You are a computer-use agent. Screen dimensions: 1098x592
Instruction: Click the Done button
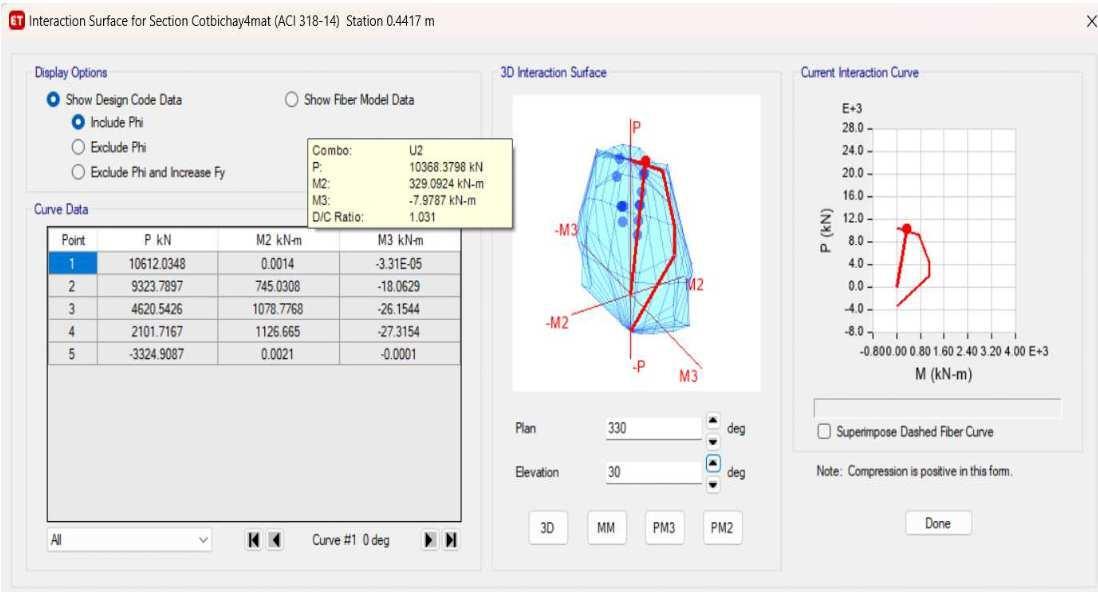[x=938, y=523]
